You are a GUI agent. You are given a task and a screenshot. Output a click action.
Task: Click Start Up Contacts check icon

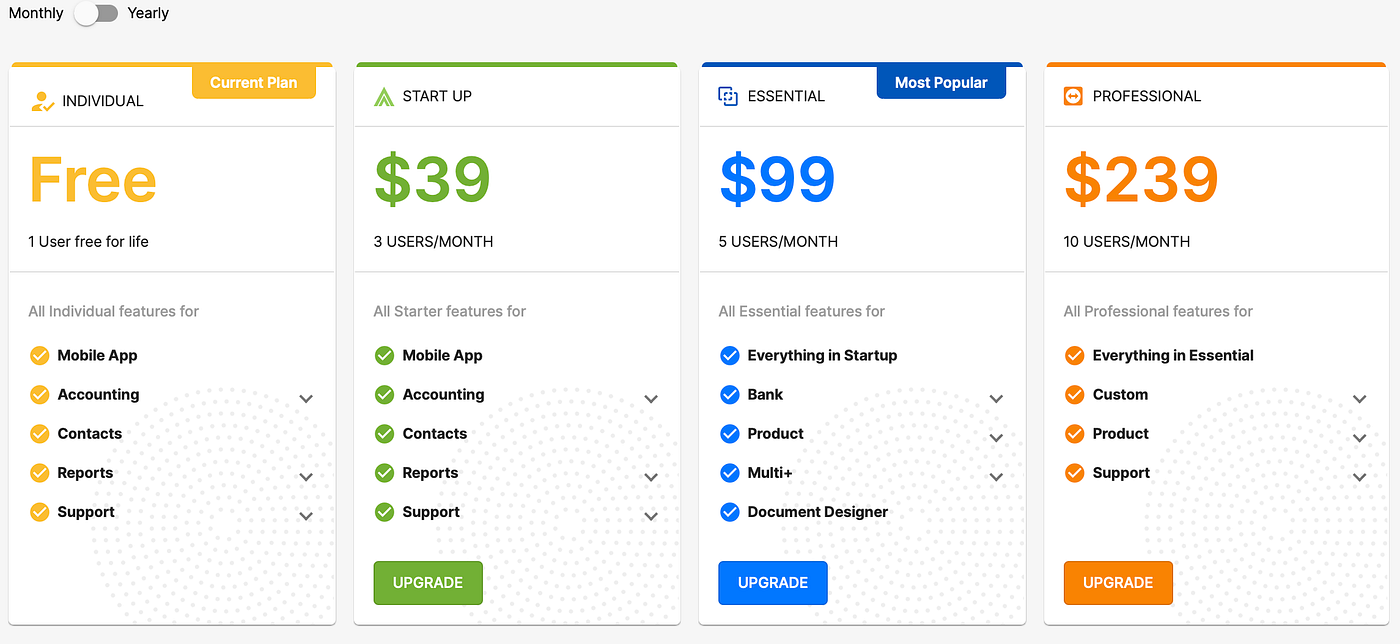tap(384, 433)
